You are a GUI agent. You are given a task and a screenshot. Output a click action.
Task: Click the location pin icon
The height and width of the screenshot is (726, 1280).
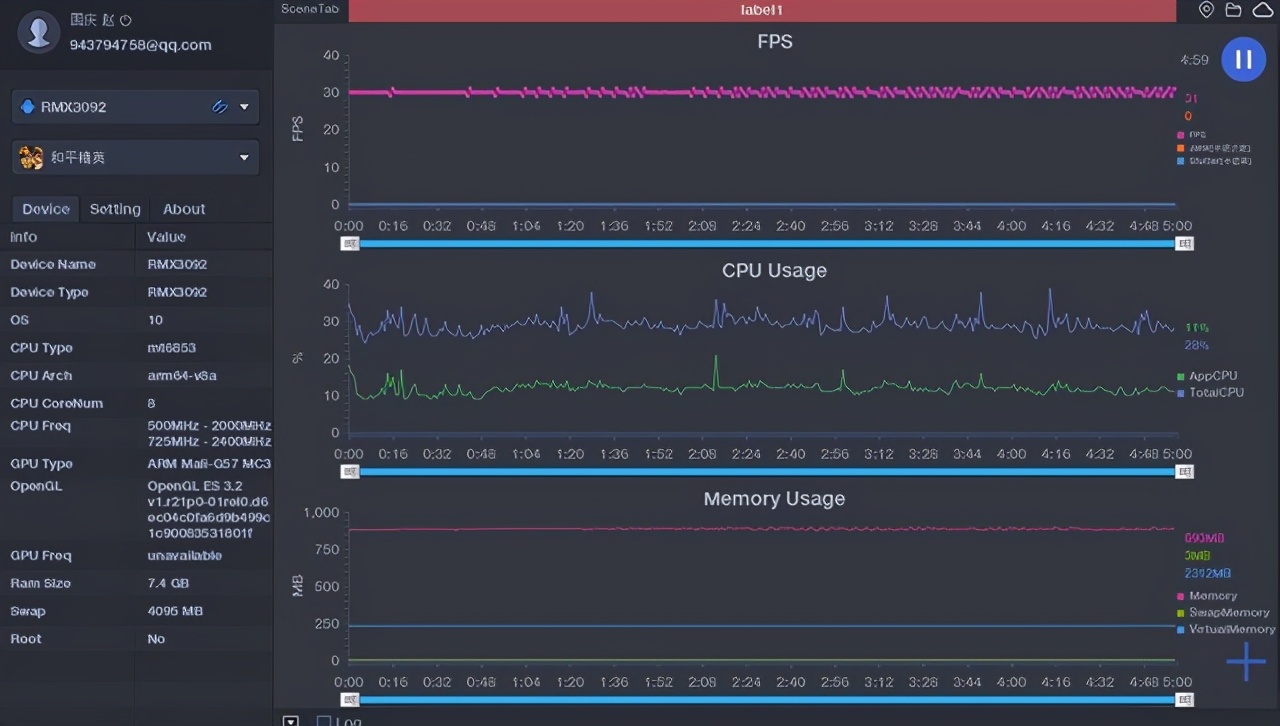coord(1207,10)
